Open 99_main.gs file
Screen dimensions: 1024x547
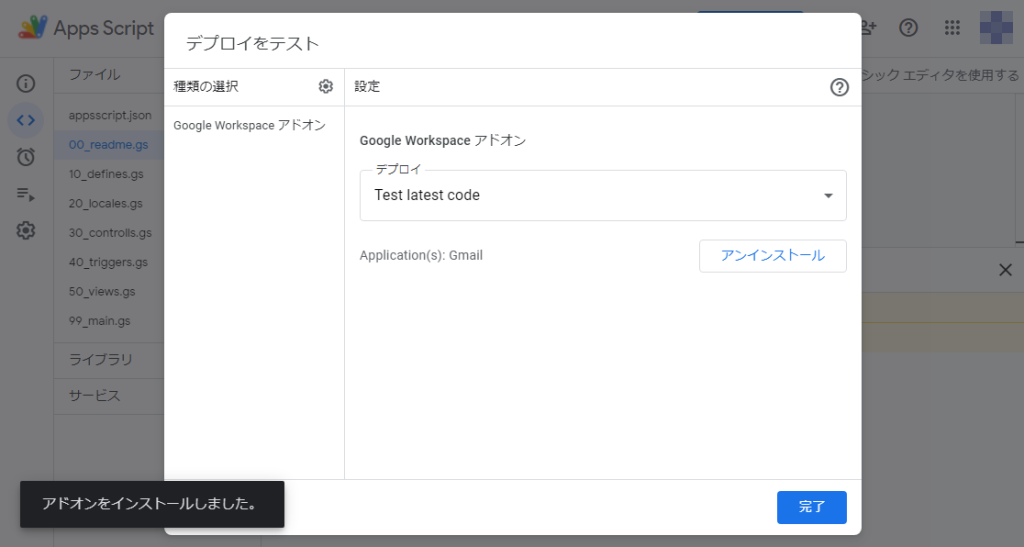click(x=99, y=321)
